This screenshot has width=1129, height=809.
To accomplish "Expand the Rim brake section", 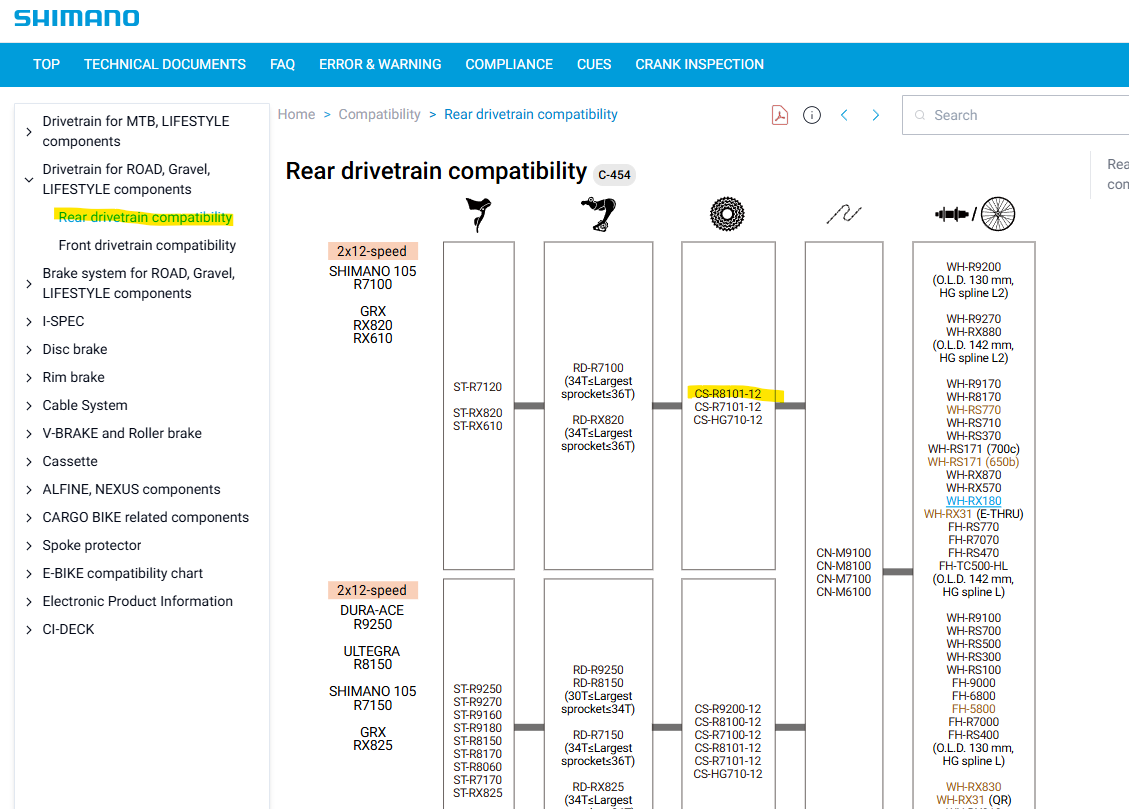I will pyautogui.click(x=29, y=378).
